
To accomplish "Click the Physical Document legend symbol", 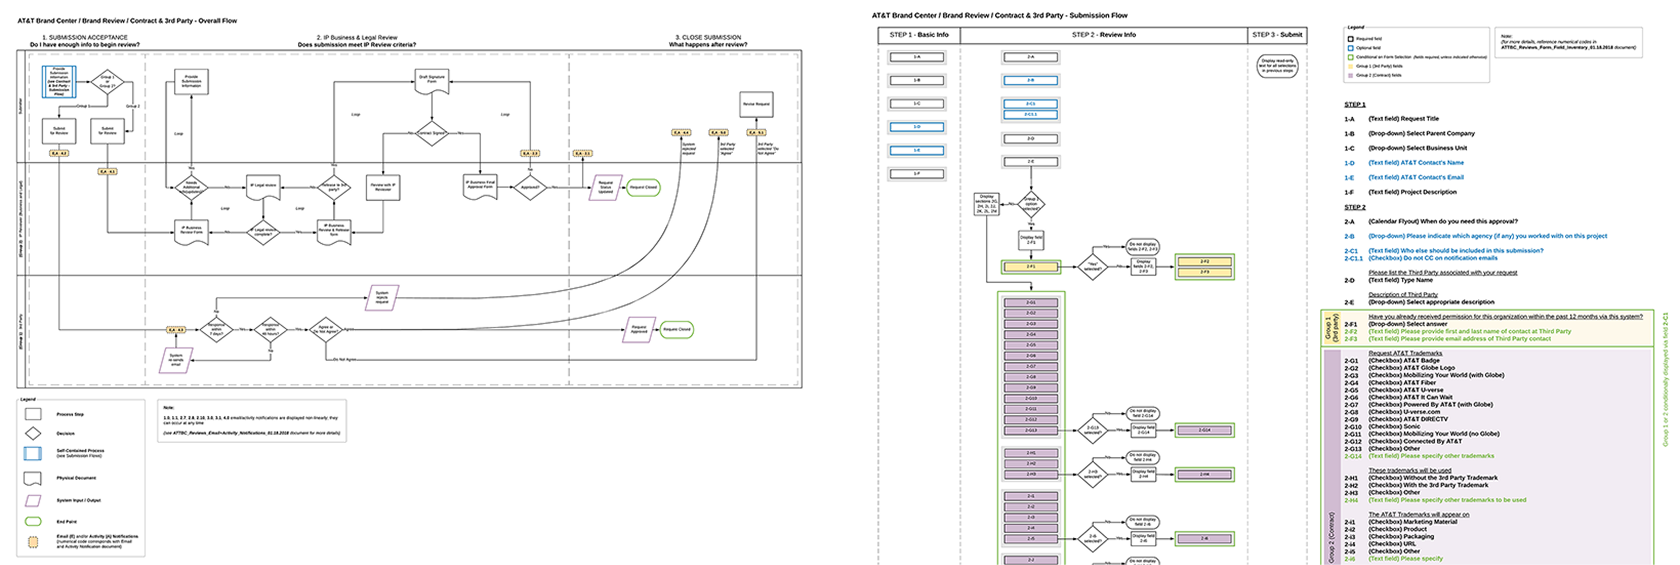I will point(33,478).
